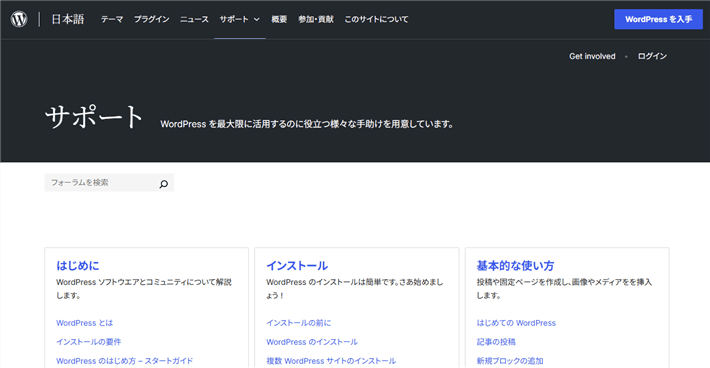Open the 参加・貢献 menu item
The height and width of the screenshot is (368, 710).
316,19
